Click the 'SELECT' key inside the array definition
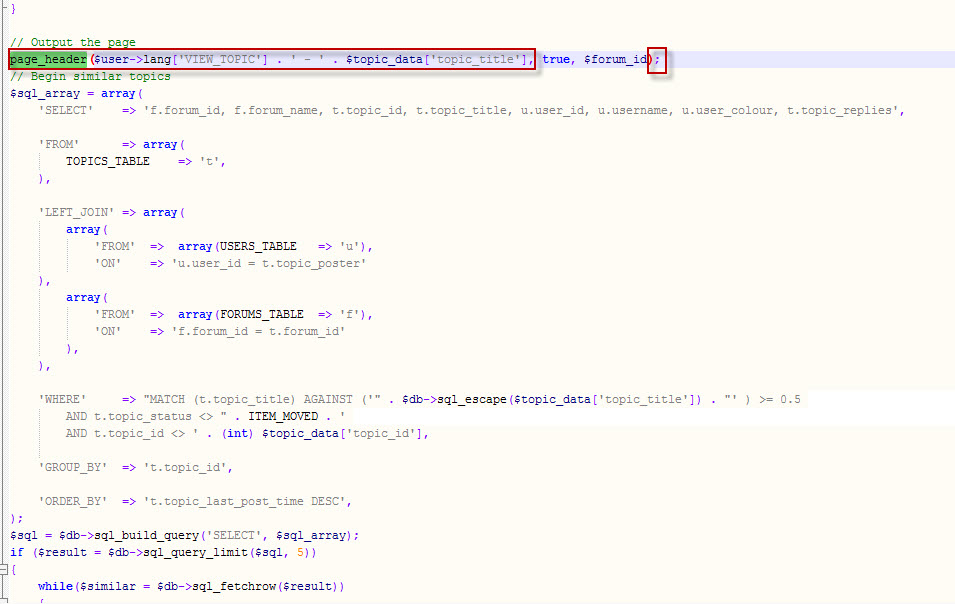This screenshot has width=955, height=604. point(66,110)
